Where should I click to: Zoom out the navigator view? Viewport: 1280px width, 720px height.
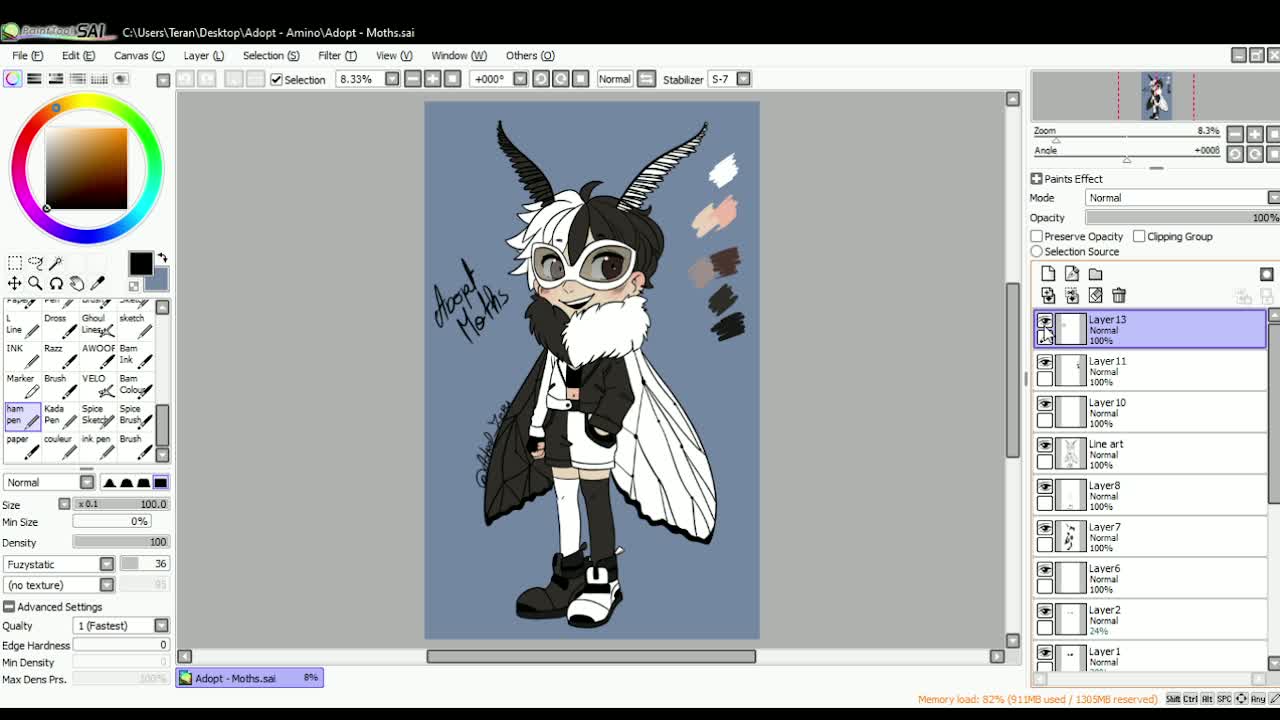pyautogui.click(x=1235, y=134)
